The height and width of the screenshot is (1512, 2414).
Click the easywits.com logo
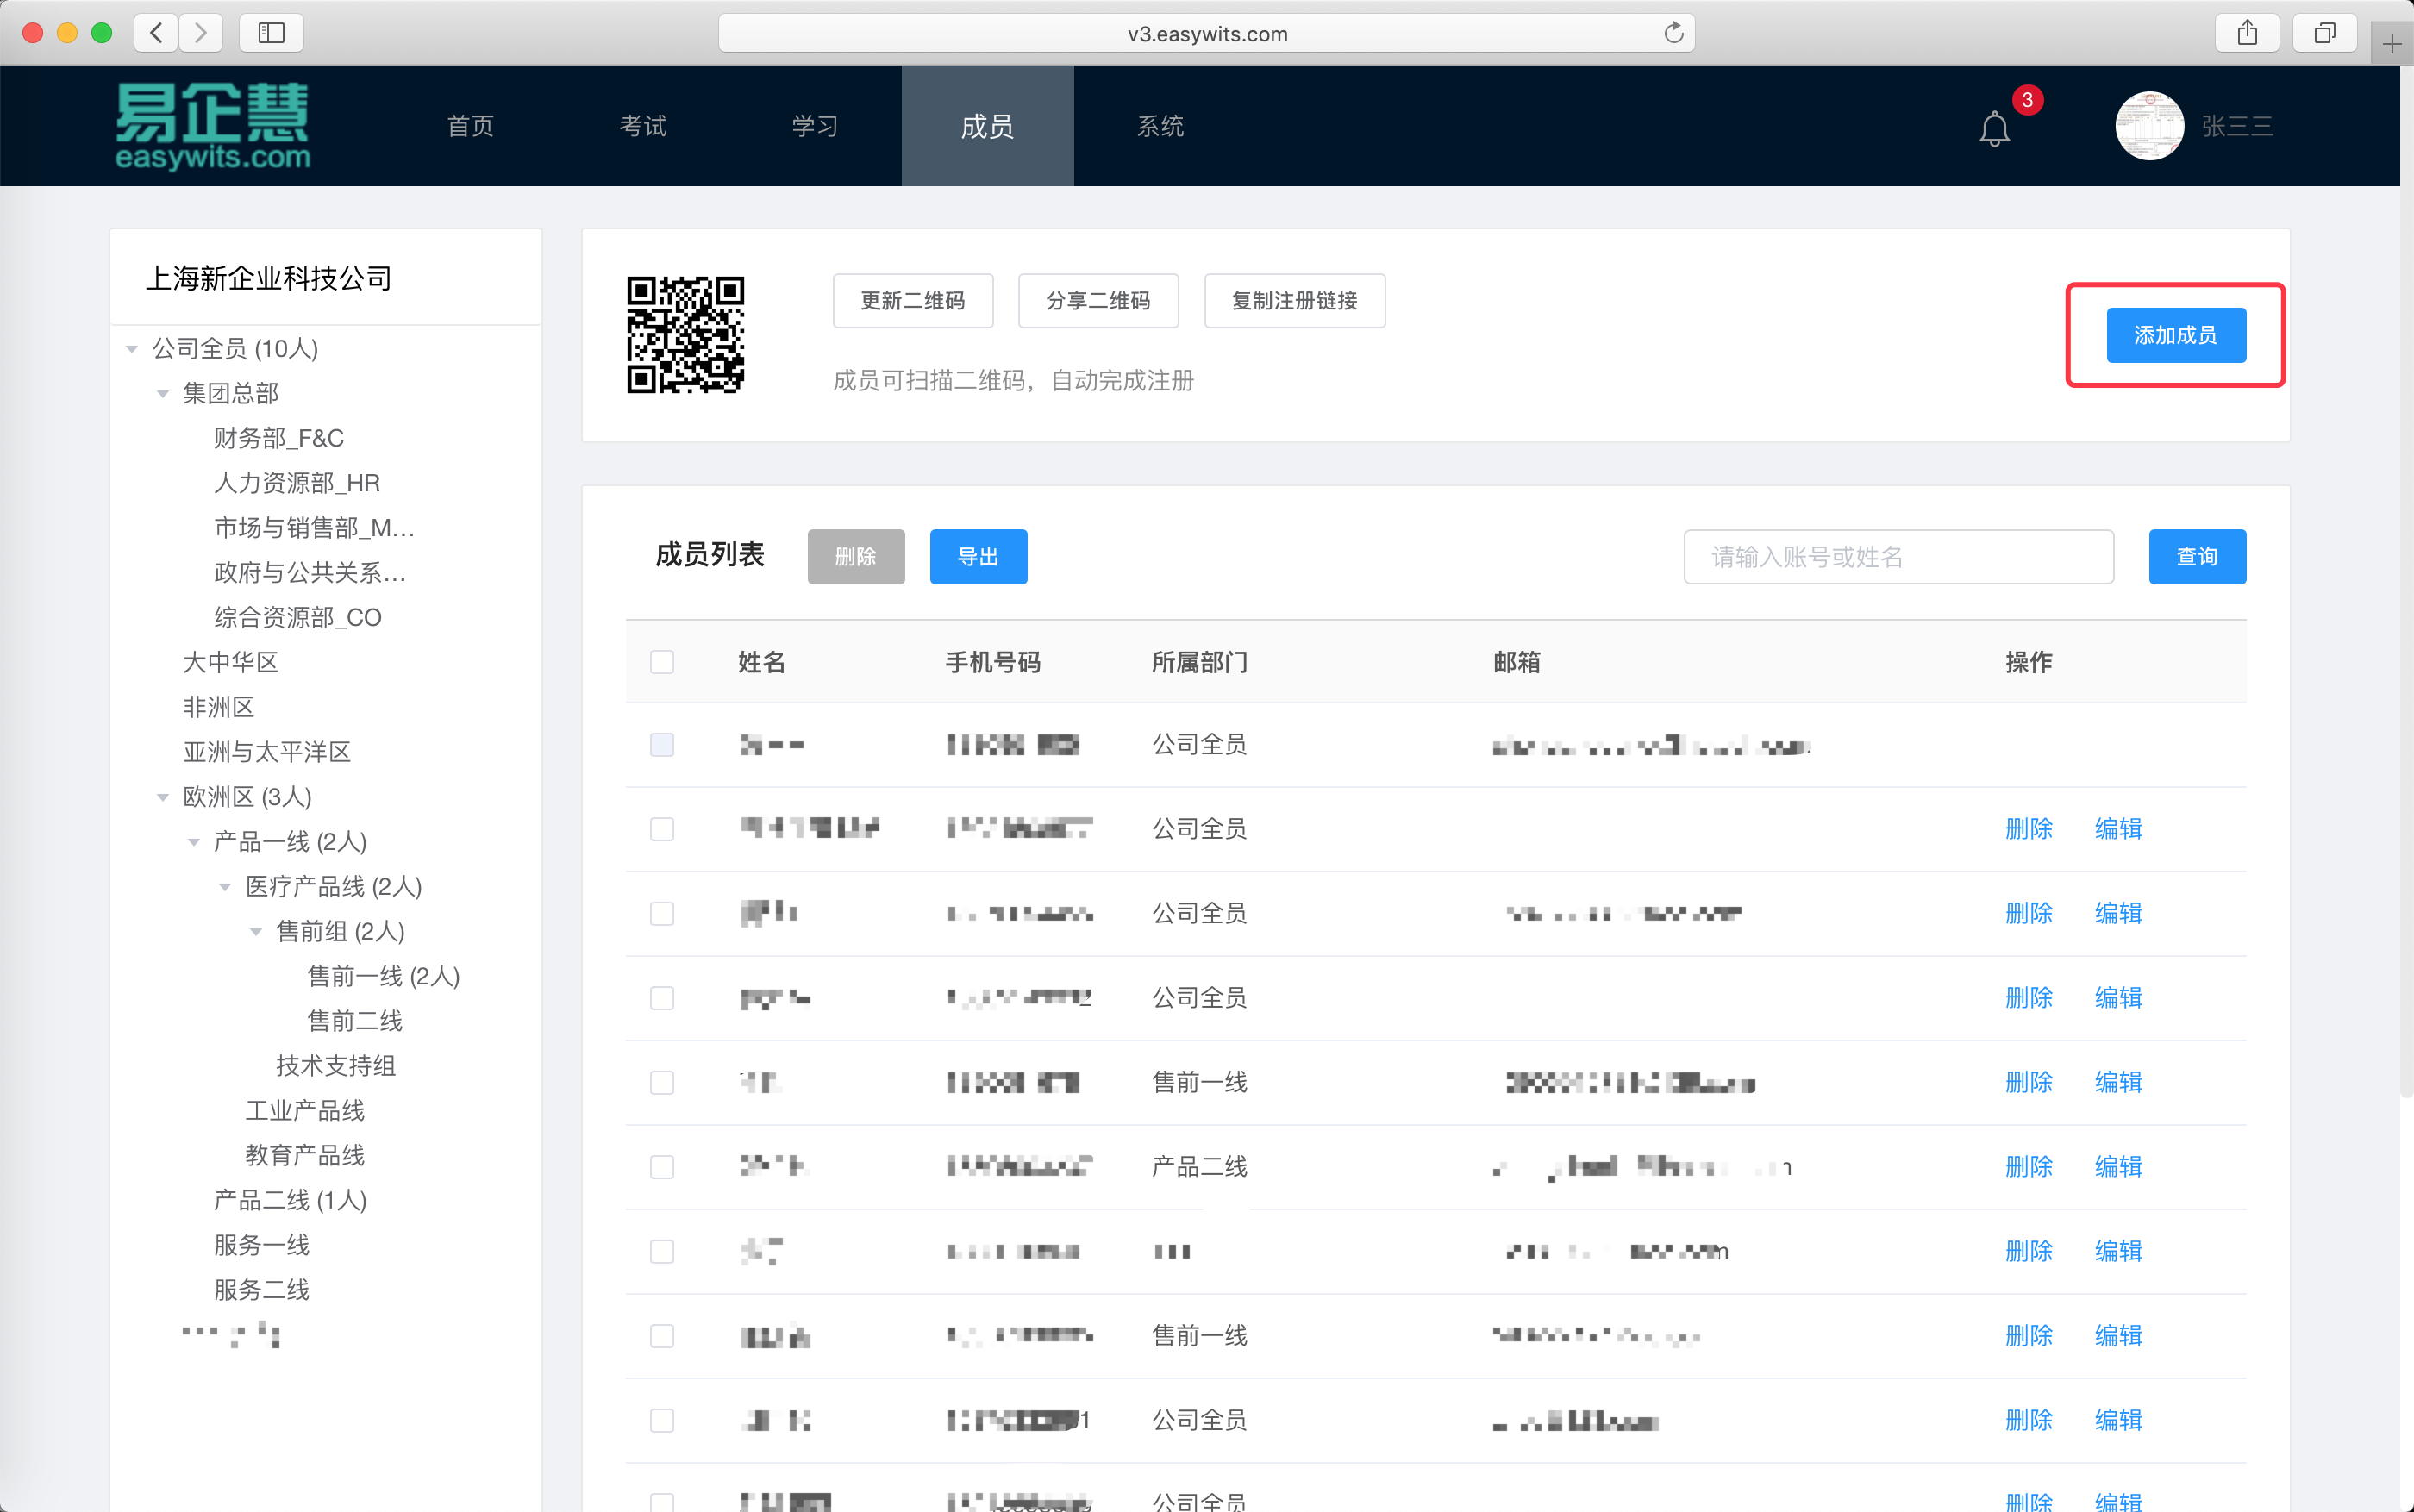(212, 126)
